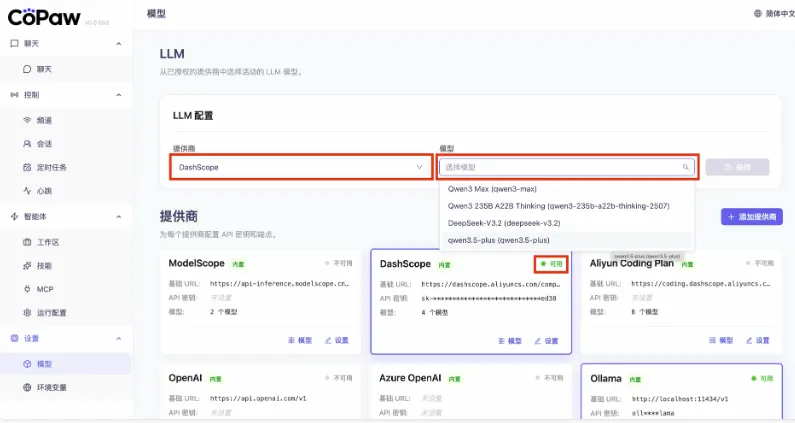Click the briefcase icon beside 工作区
Image resolution: width=795 pixels, height=423 pixels.
(x=27, y=242)
